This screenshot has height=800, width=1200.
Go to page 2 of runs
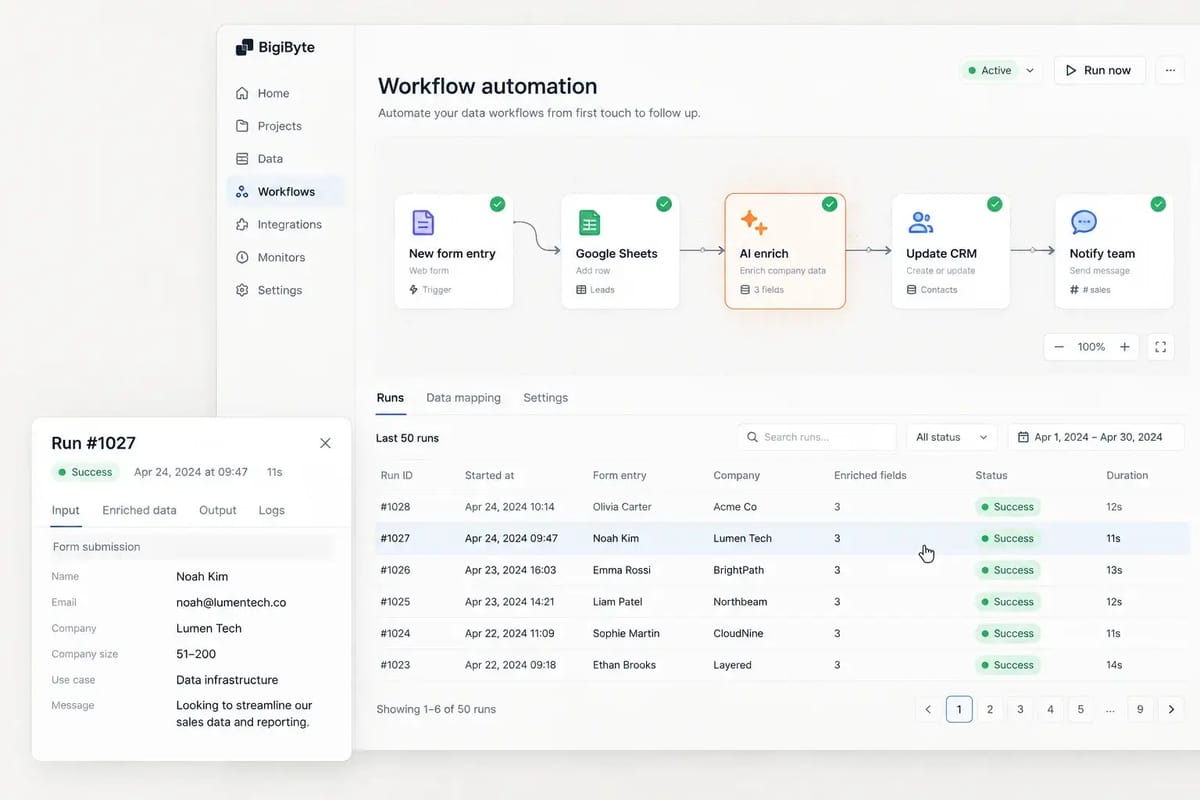[x=989, y=710]
